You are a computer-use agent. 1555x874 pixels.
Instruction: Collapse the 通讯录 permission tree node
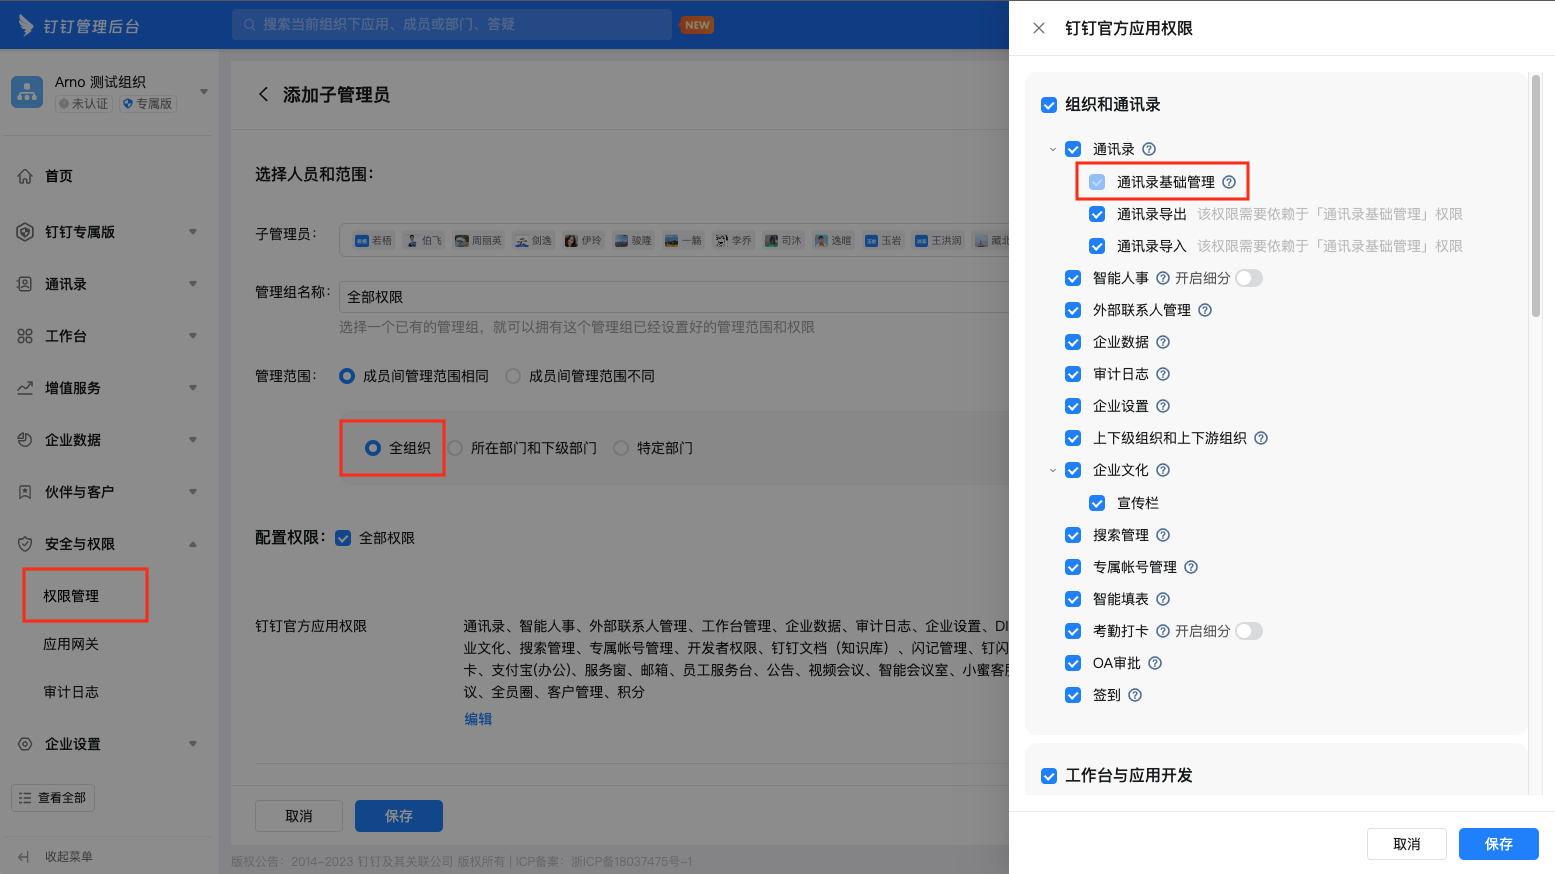click(x=1053, y=149)
